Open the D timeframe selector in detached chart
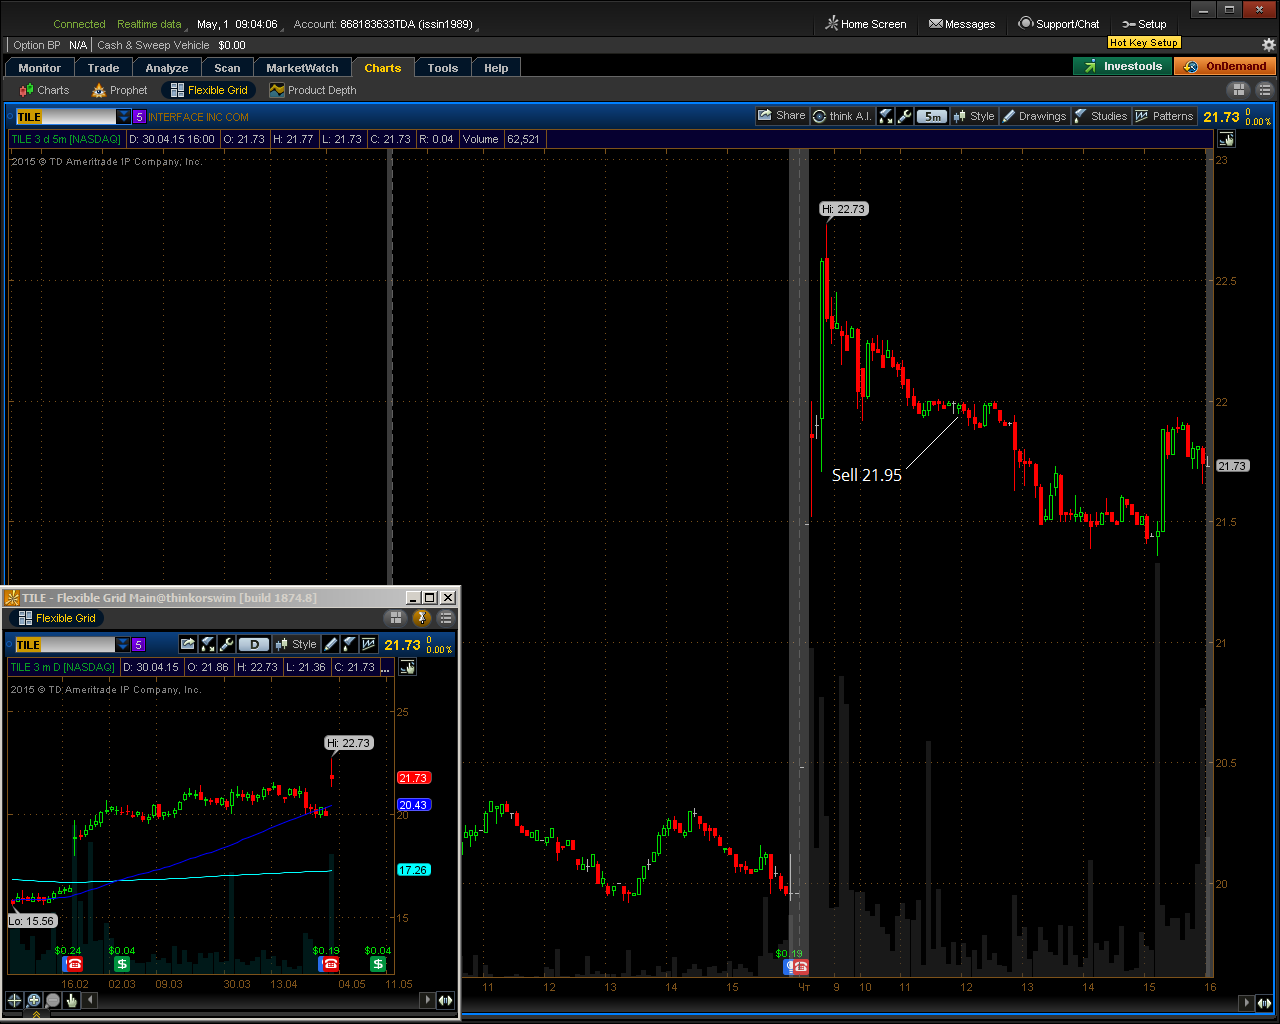The height and width of the screenshot is (1024, 1280). [x=254, y=644]
